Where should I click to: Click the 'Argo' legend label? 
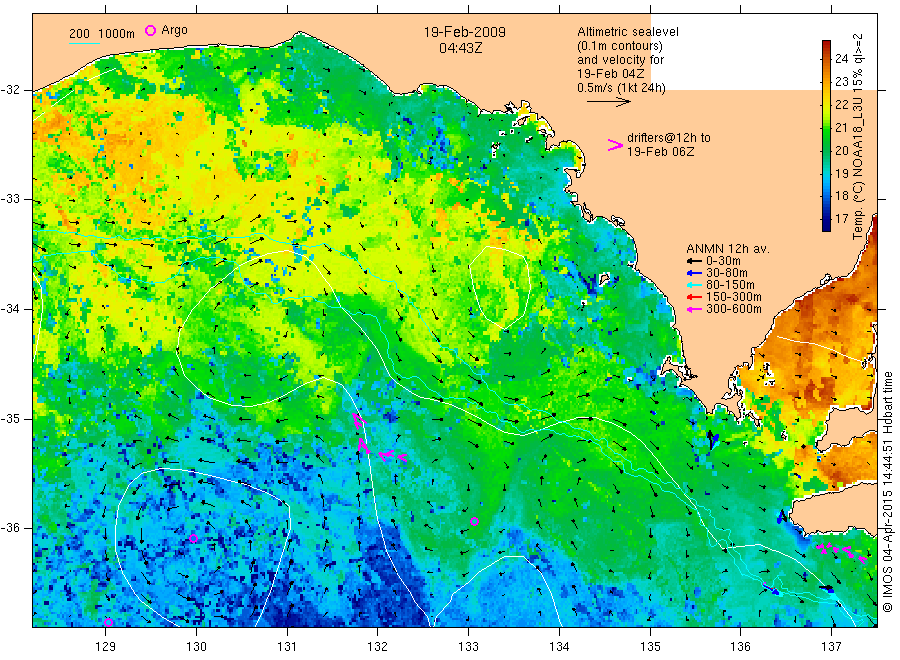coord(174,30)
